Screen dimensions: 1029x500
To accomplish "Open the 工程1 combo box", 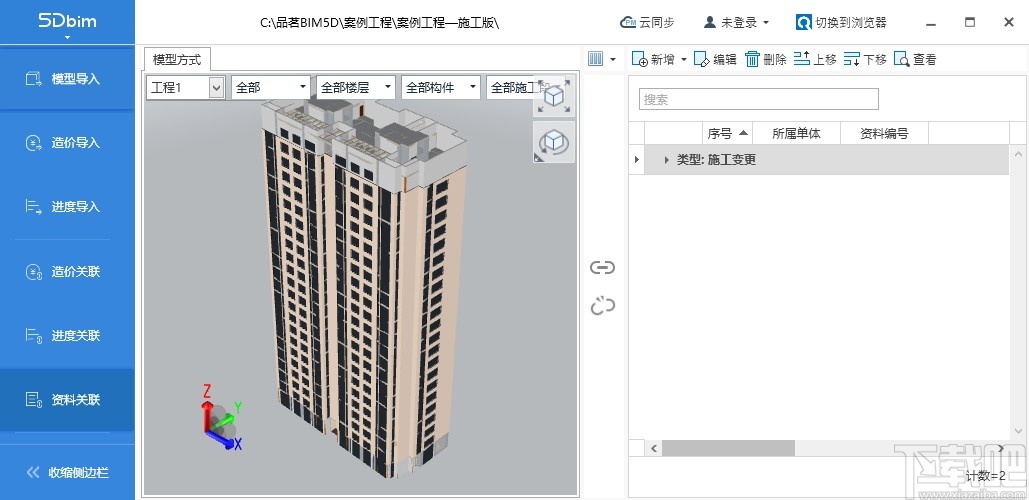I will (185, 87).
